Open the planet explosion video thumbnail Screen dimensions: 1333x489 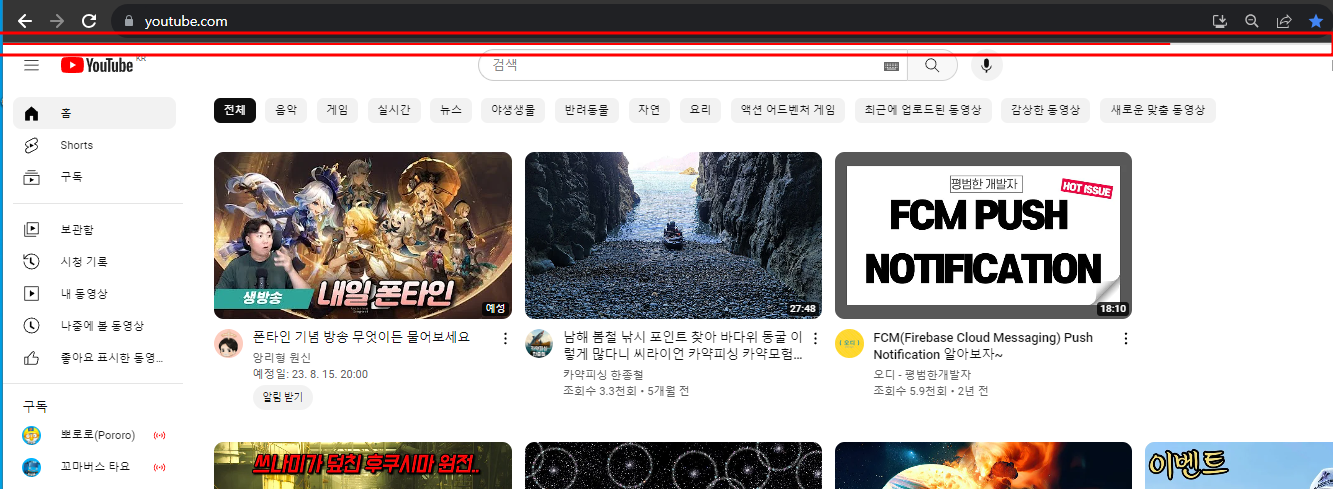[x=984, y=466]
